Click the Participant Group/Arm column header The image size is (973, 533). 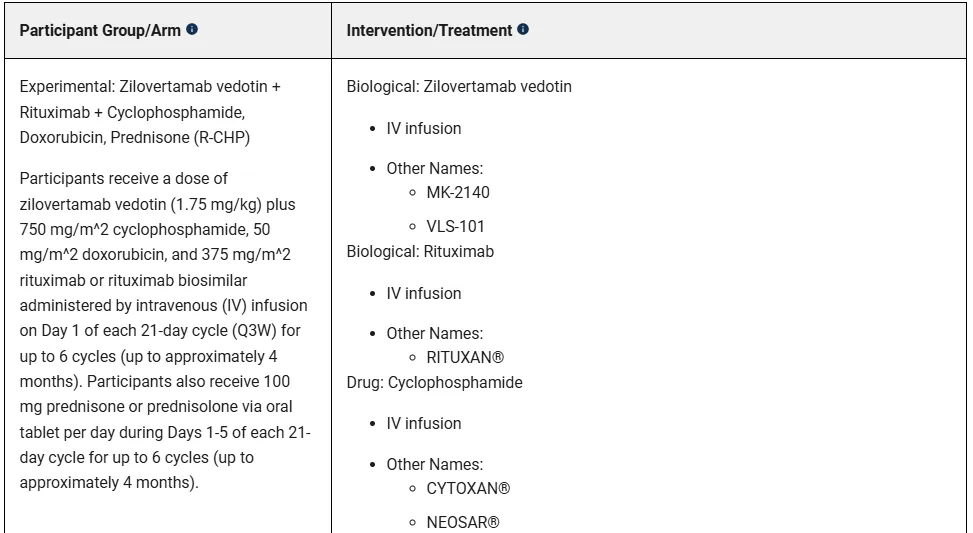[x=100, y=31]
